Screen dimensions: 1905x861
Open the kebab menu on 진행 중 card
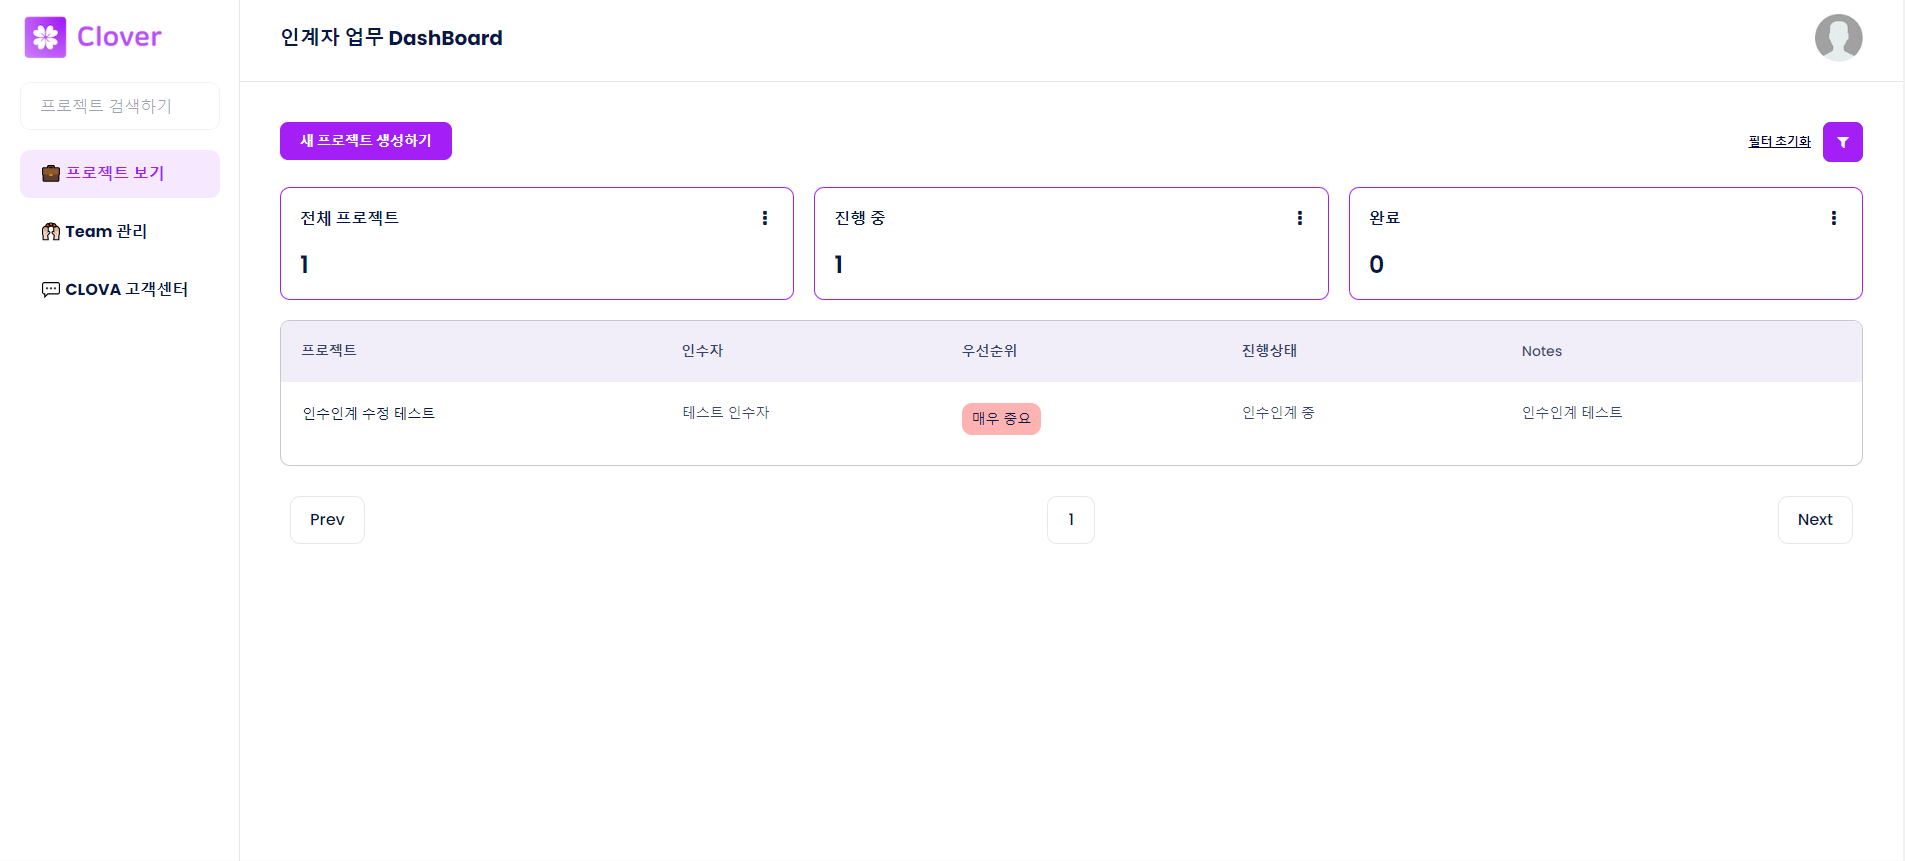tap(1299, 218)
